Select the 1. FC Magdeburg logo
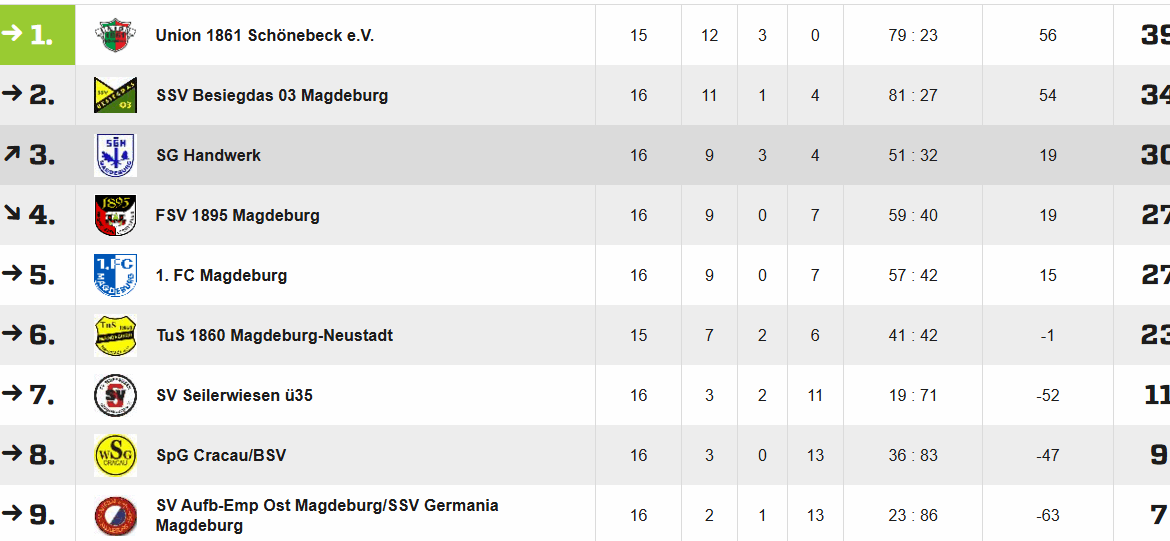Viewport: 1170px width, 541px height. click(x=116, y=275)
